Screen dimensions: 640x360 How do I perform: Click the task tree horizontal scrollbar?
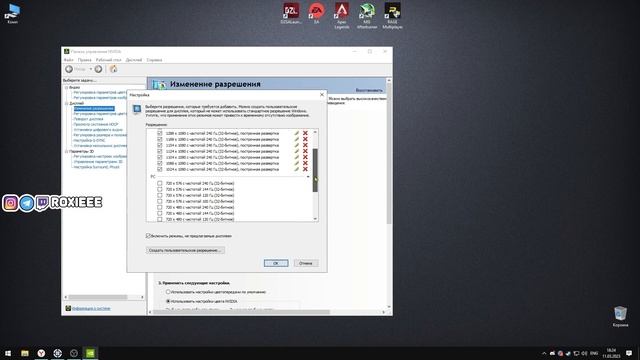click(98, 297)
